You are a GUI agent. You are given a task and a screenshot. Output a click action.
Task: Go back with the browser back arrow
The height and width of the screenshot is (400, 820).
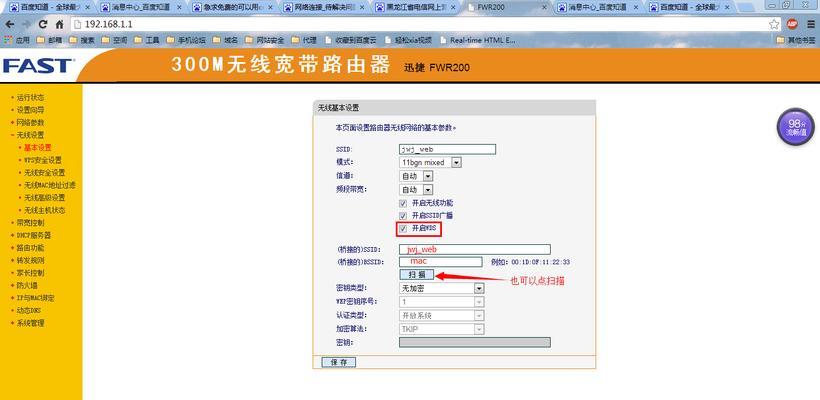[9, 25]
